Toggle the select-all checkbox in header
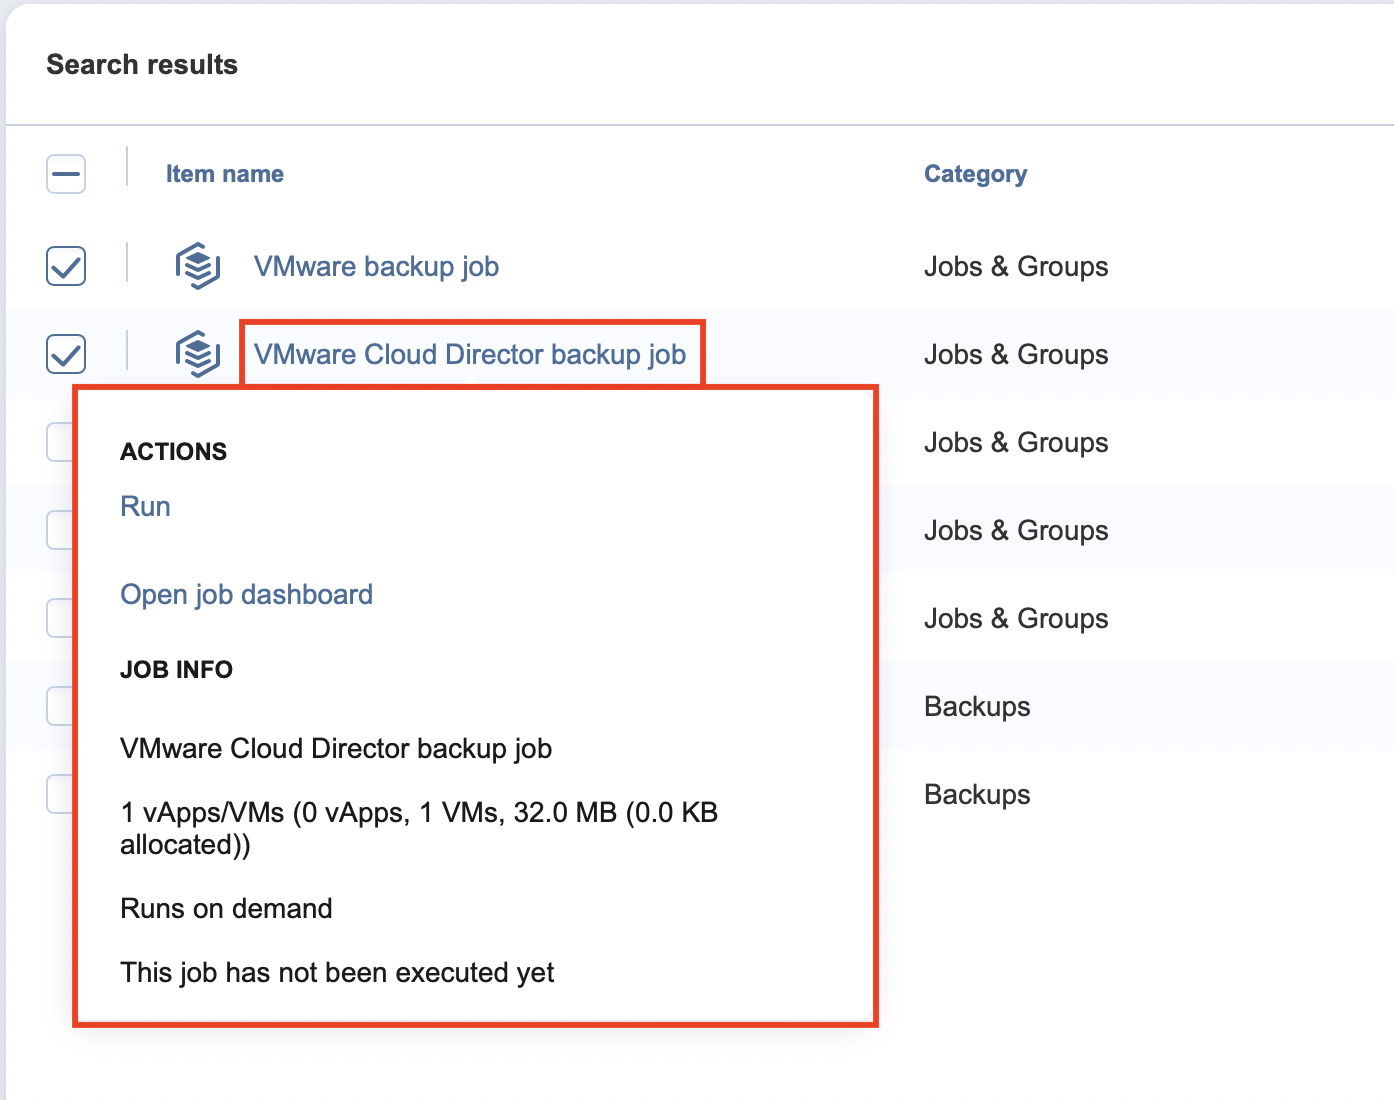Screen dimensions: 1394x1100 click(x=66, y=174)
